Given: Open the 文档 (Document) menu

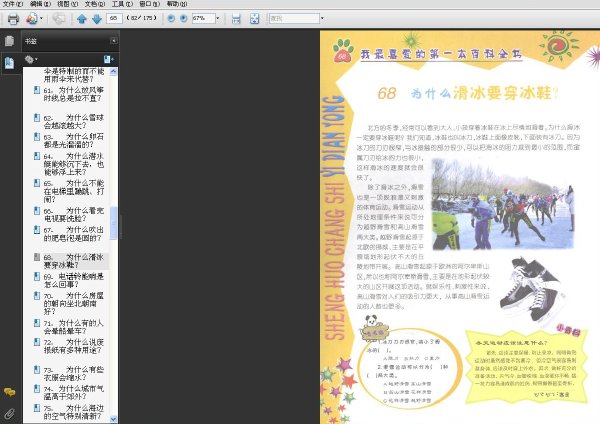Looking at the screenshot, I should point(95,4).
